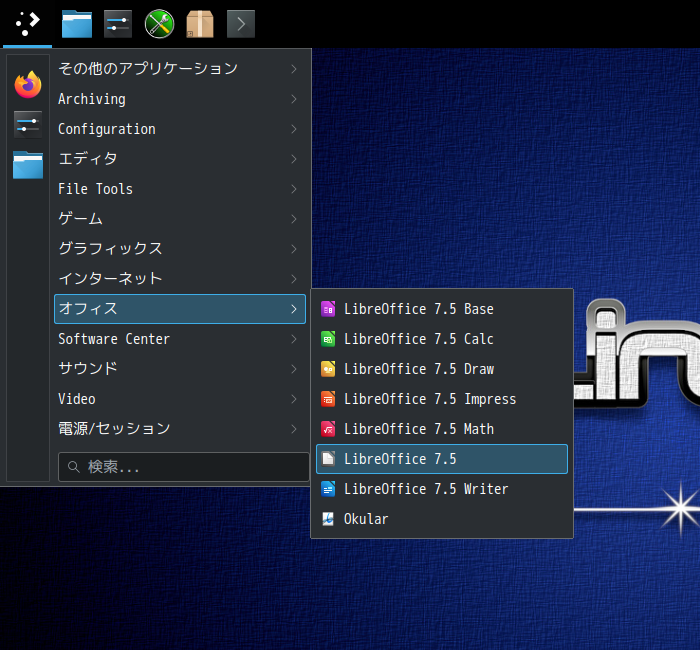Focus the 検索... search field
700x650 pixels.
pos(183,467)
